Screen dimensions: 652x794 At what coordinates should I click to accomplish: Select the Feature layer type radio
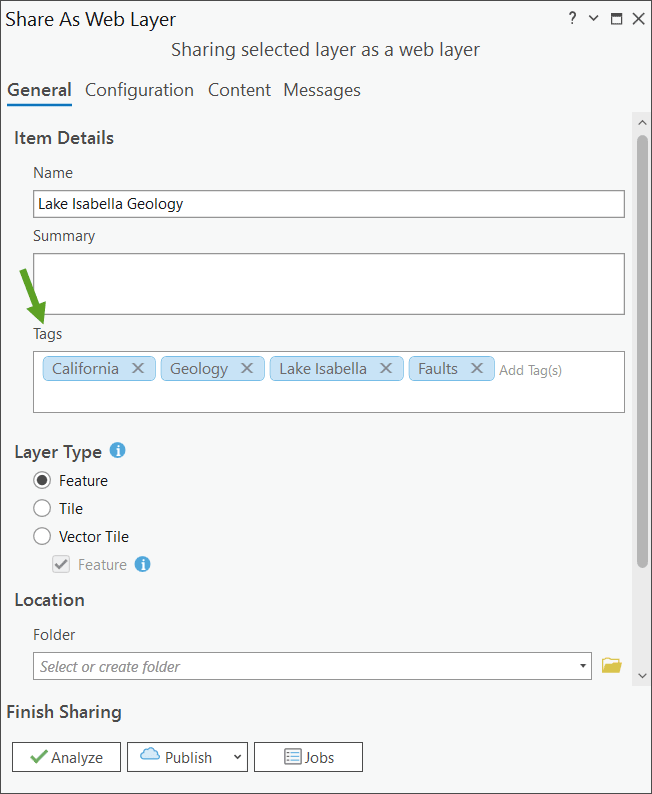click(x=42, y=480)
